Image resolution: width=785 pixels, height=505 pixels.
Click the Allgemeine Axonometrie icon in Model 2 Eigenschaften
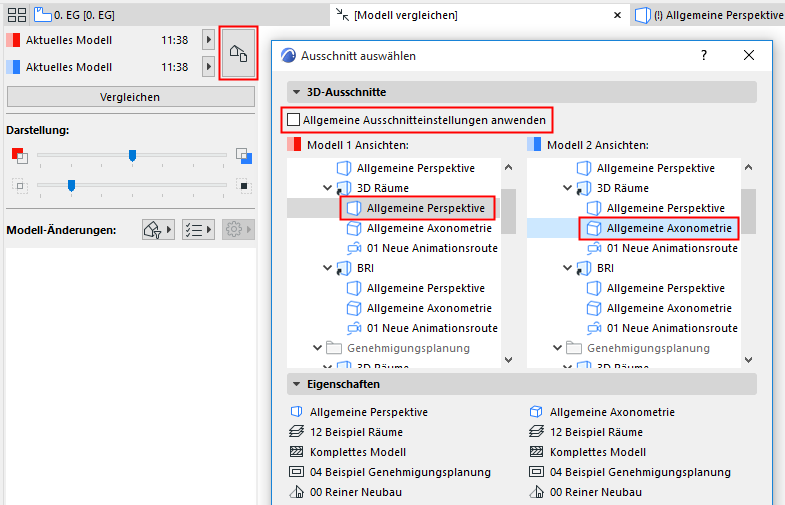536,411
